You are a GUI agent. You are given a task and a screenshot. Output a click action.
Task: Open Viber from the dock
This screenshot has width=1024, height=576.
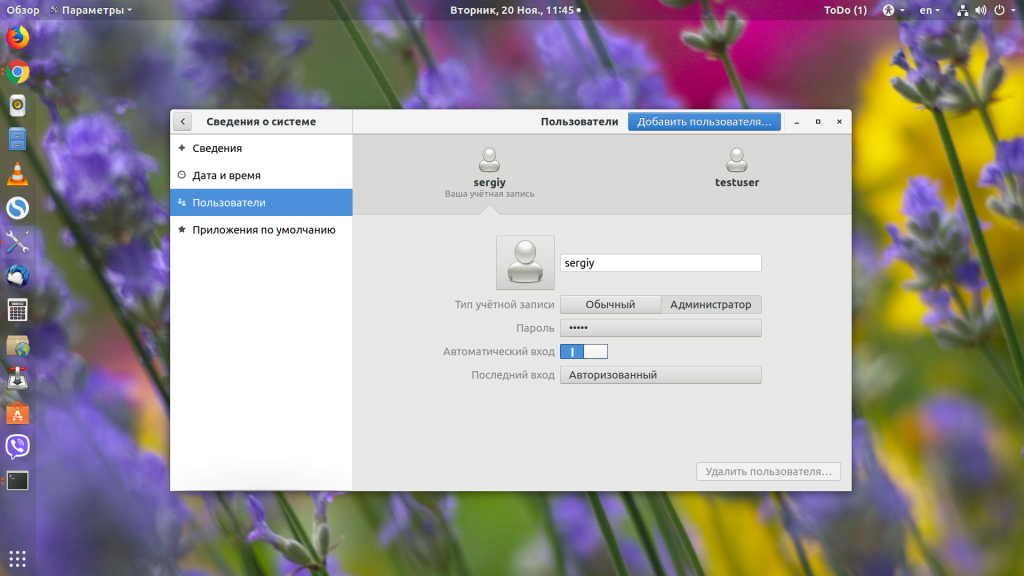[18, 447]
